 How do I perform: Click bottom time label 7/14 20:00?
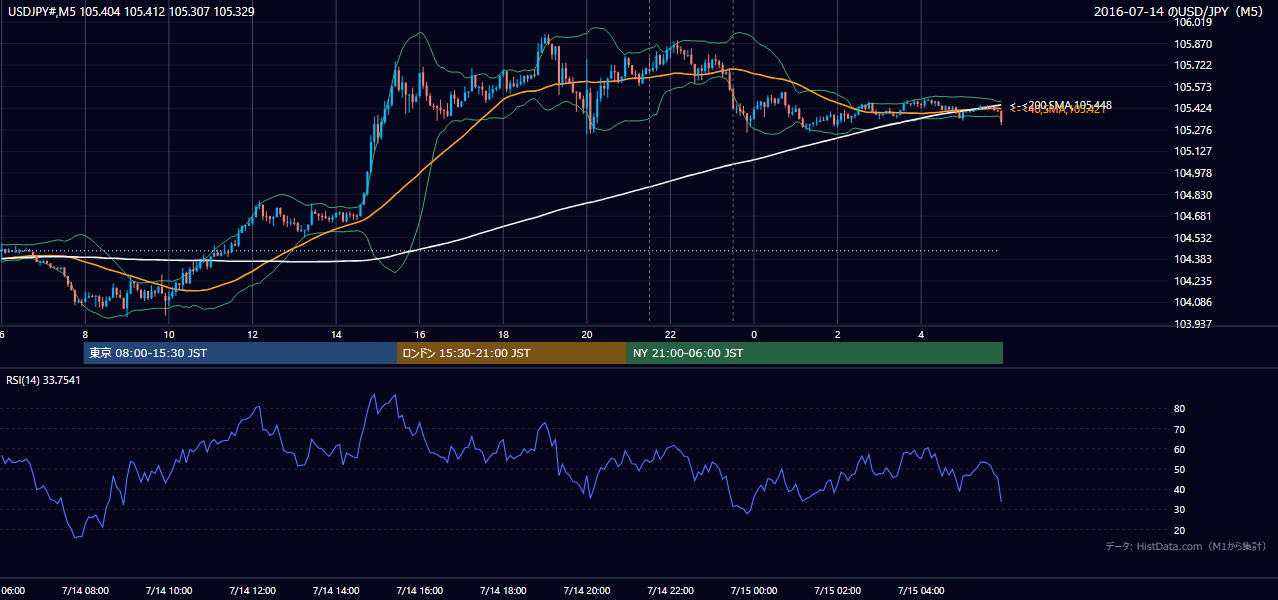pyautogui.click(x=586, y=590)
